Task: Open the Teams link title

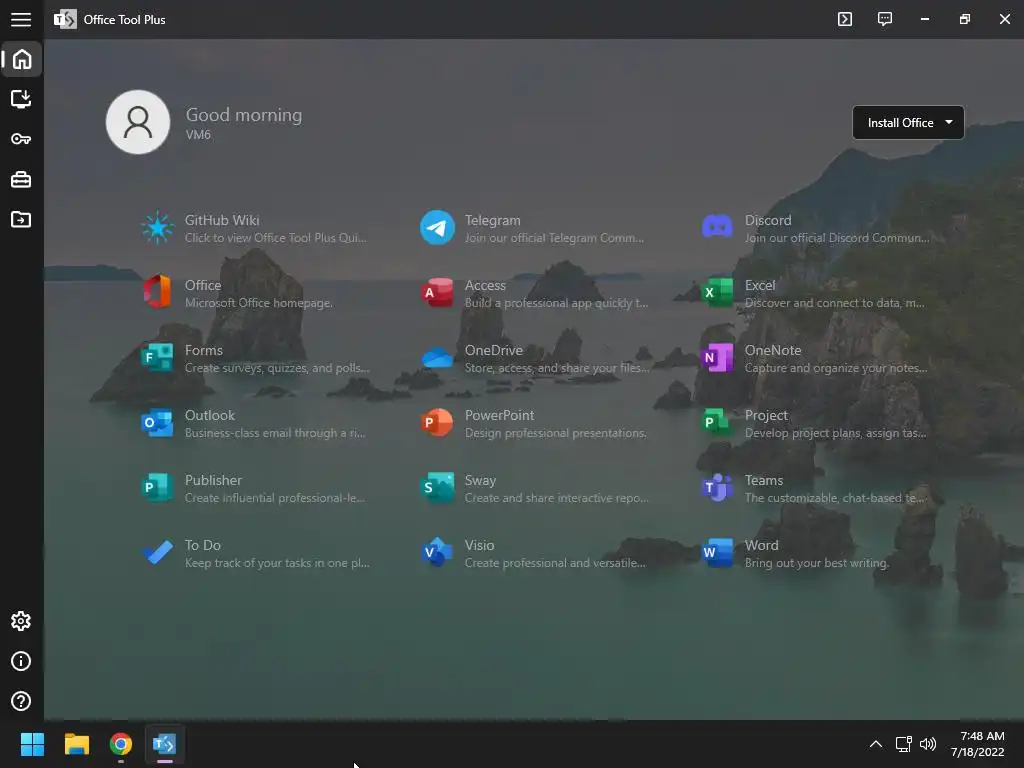Action: click(x=764, y=480)
